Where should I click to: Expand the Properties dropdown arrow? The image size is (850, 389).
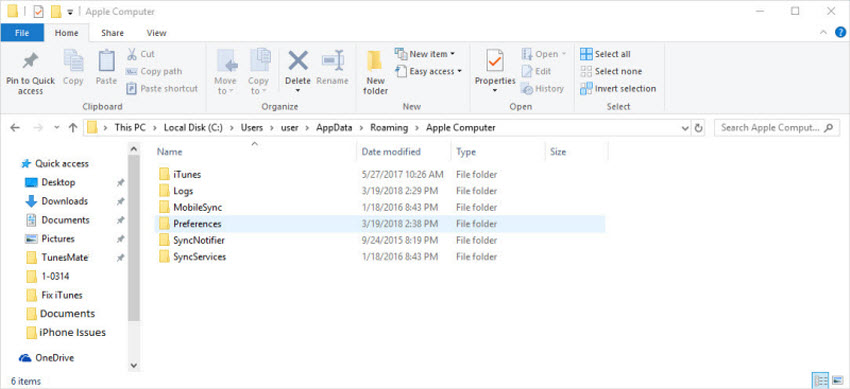click(x=495, y=91)
